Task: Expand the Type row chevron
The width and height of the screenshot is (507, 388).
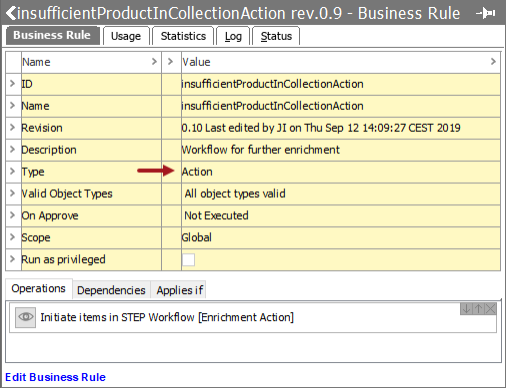Action: (x=12, y=171)
